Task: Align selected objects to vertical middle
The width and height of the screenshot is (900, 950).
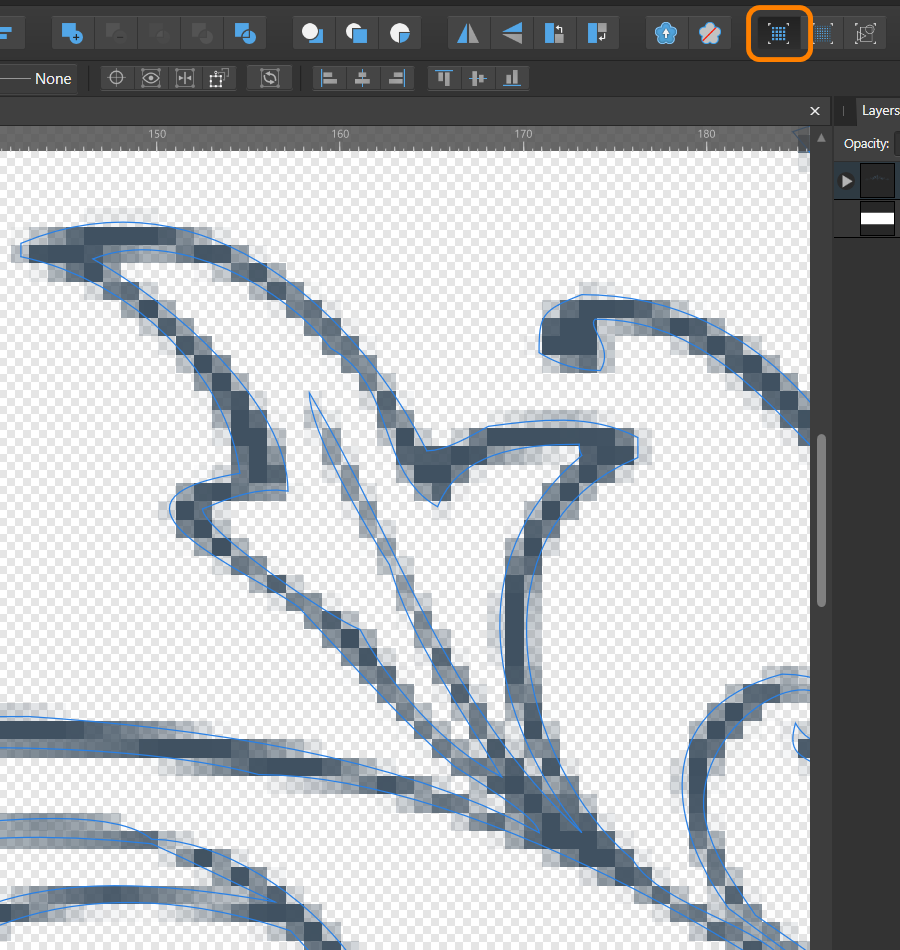Action: 478,78
